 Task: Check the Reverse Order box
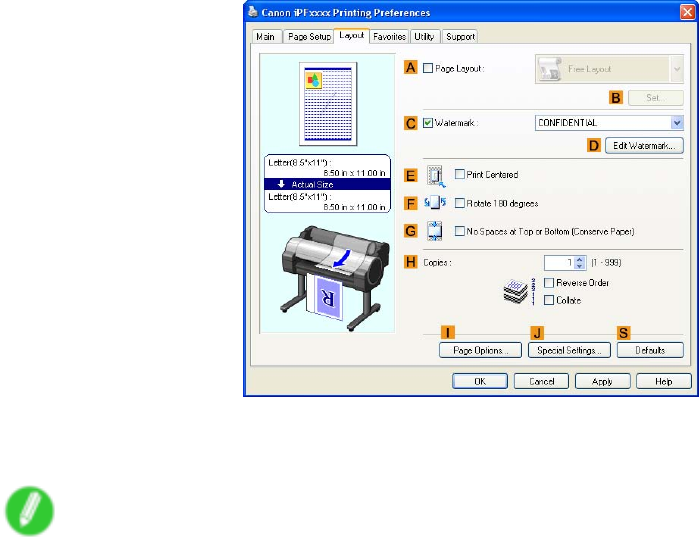tap(549, 283)
